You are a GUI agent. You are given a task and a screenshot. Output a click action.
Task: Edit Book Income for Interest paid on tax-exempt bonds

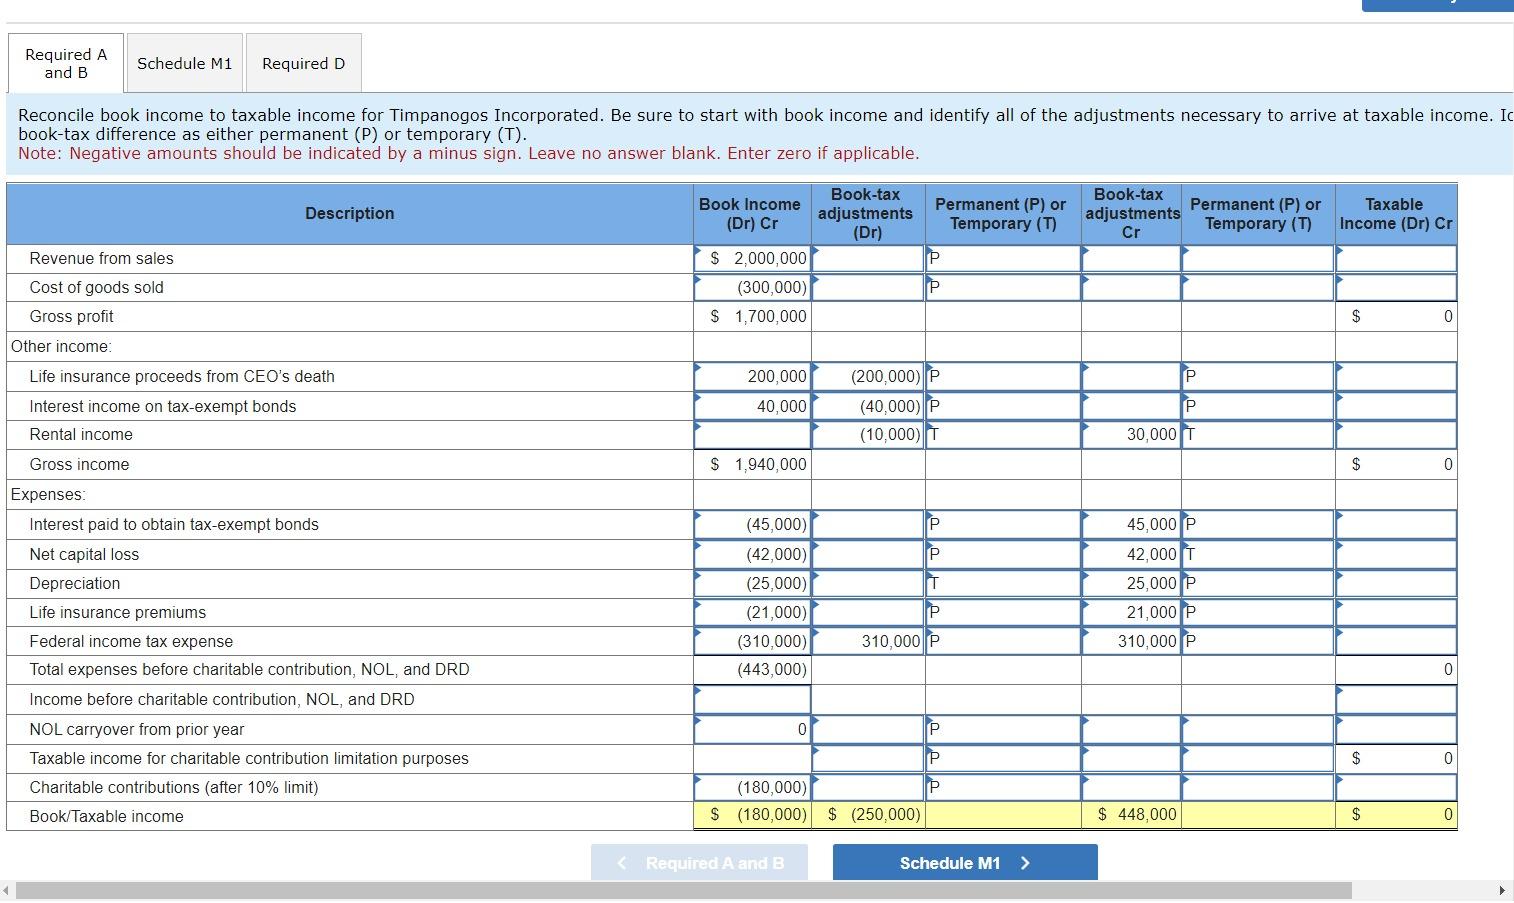coord(752,524)
